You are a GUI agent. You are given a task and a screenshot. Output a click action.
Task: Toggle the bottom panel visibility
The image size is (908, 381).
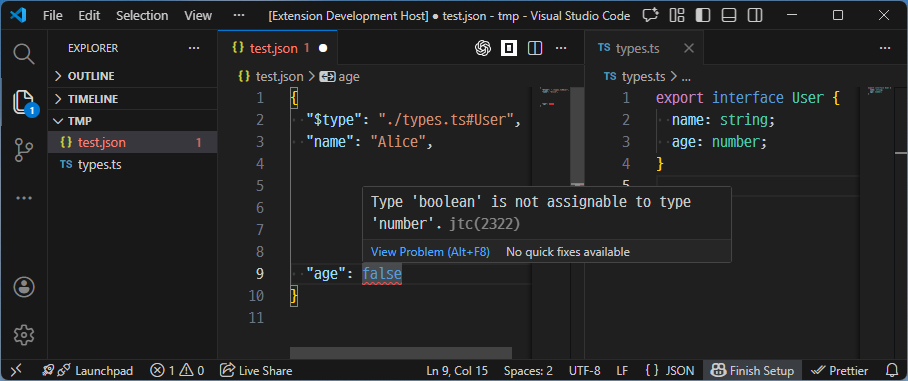(729, 16)
